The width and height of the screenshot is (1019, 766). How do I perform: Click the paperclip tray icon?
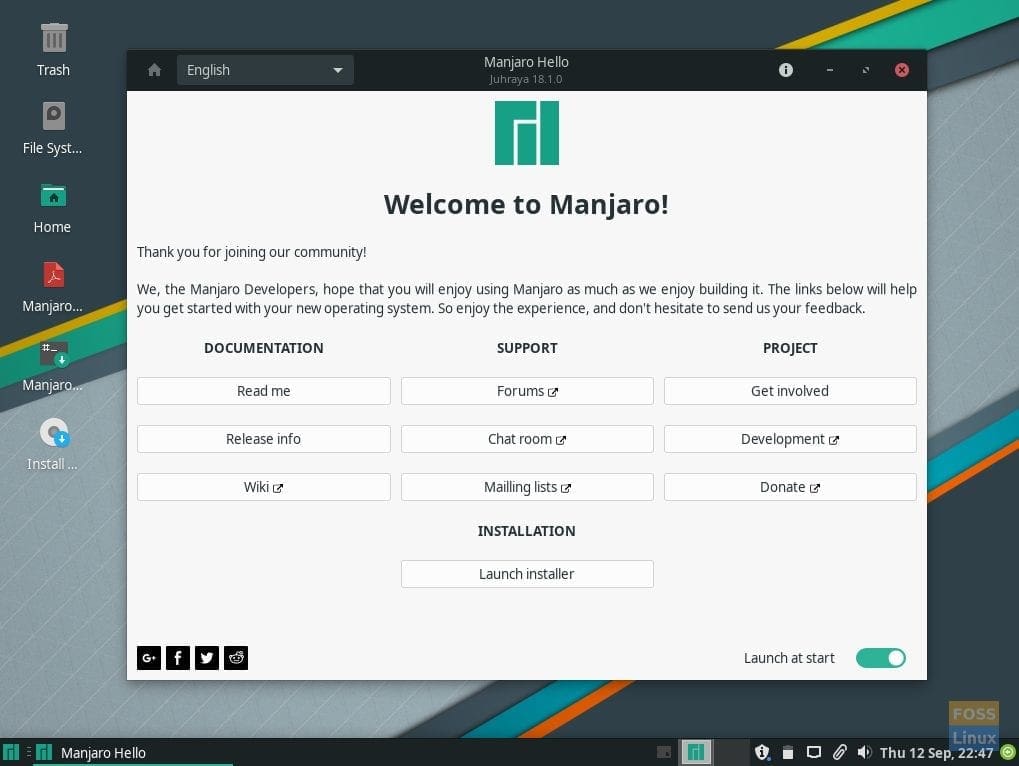coord(840,752)
